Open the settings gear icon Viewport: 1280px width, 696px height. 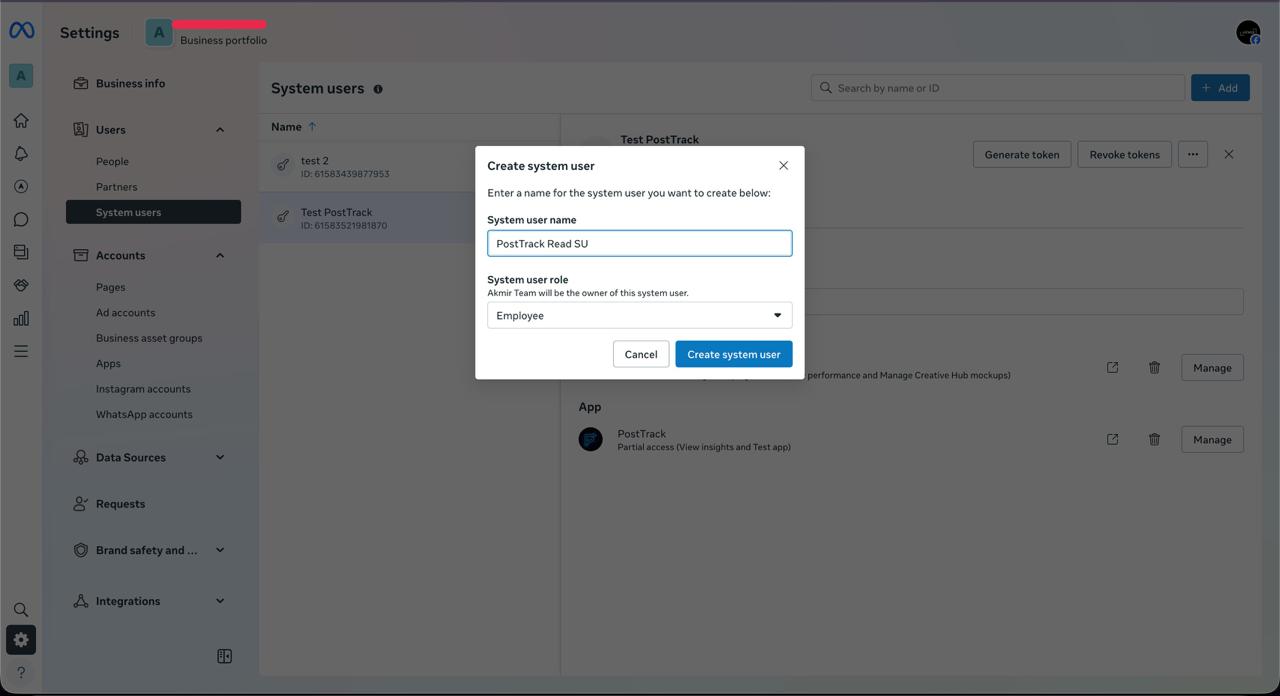click(20, 640)
